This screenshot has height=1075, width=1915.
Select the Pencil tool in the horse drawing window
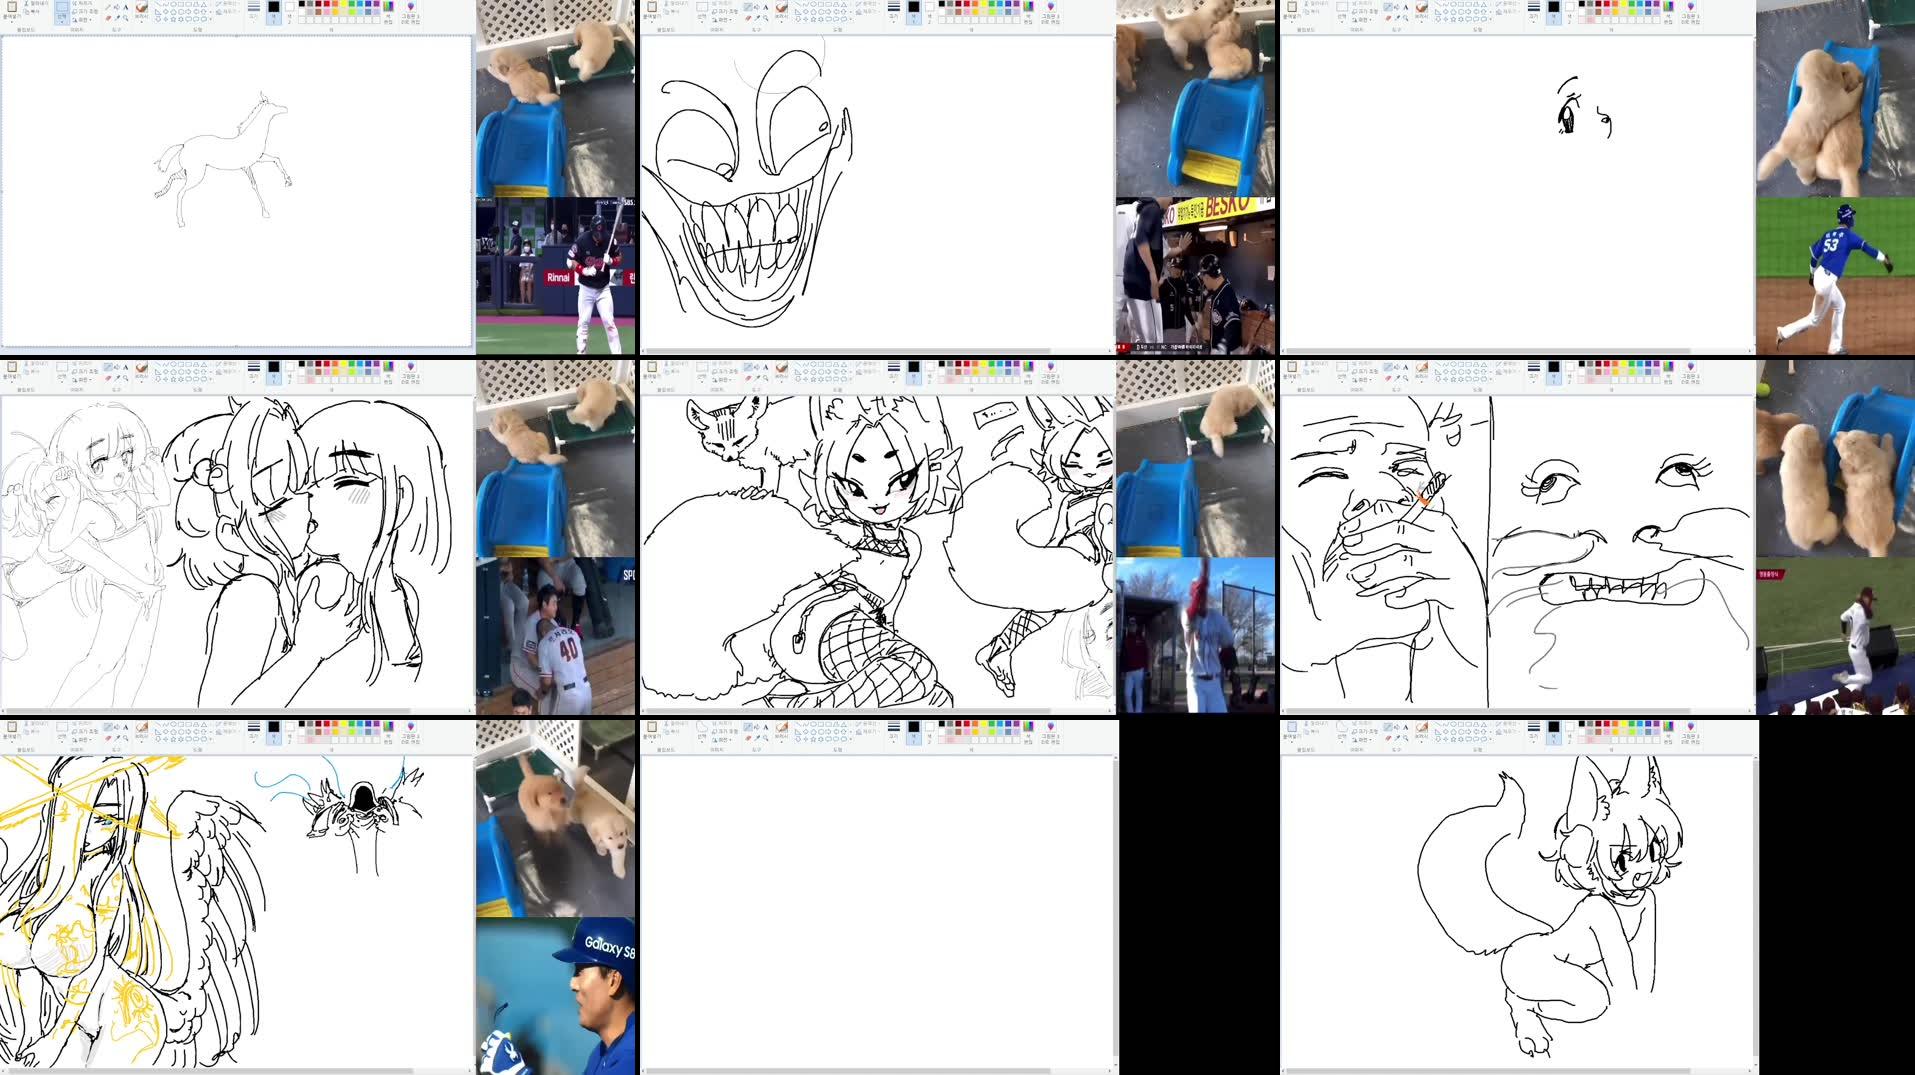(x=108, y=8)
